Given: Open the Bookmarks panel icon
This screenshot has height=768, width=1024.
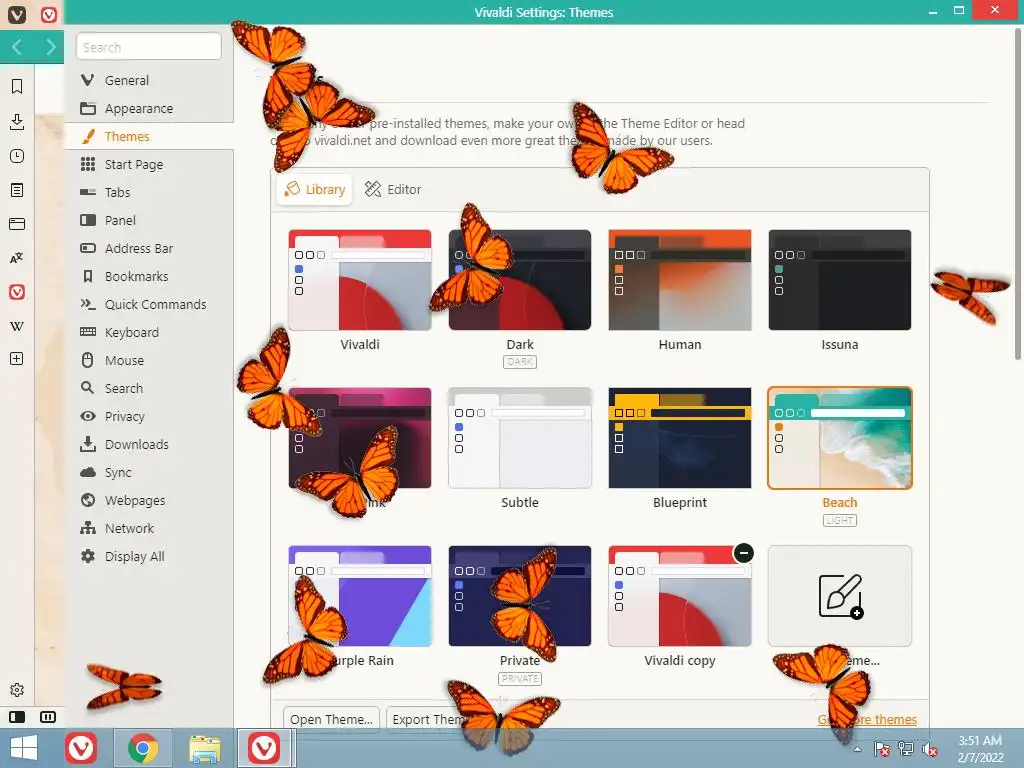Looking at the screenshot, I should (17, 86).
